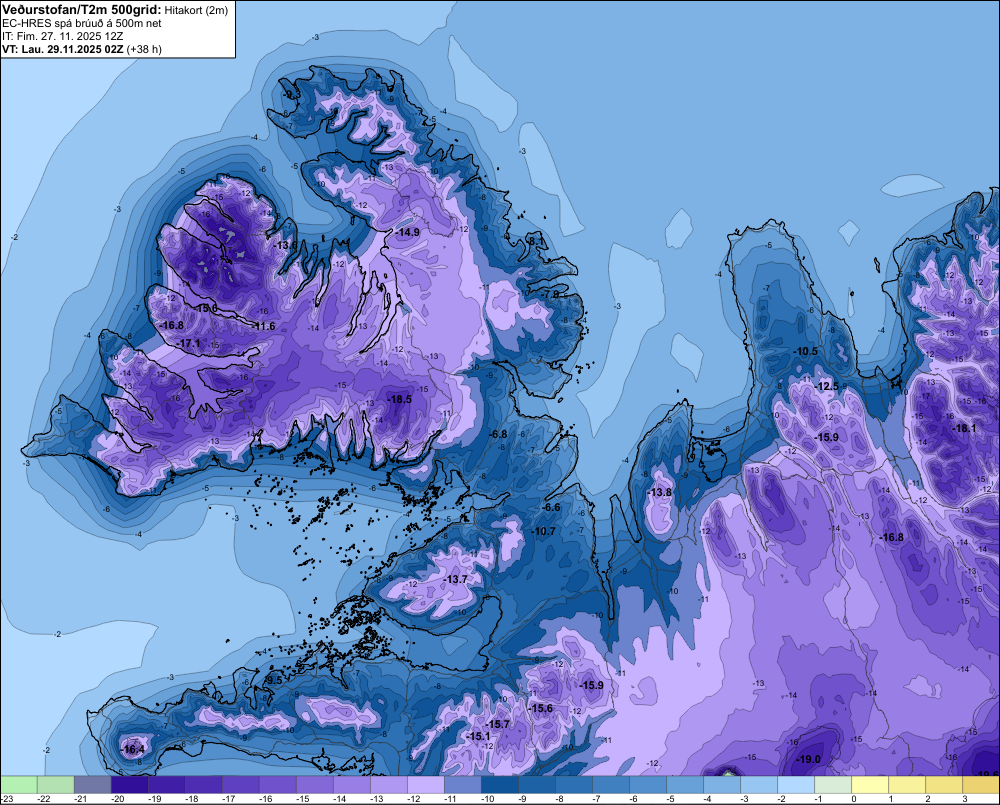Click the bold -17.1 temperature value

188,343
